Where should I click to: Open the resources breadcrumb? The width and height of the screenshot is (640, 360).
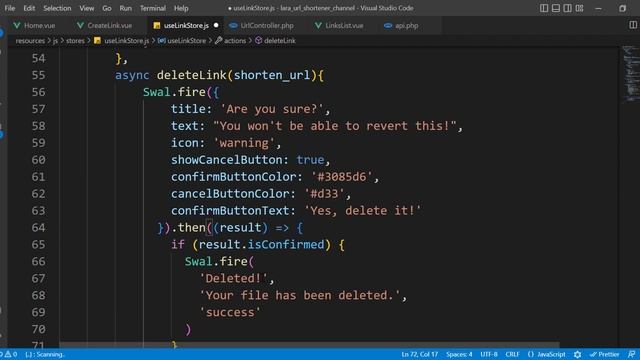pyautogui.click(x=30, y=41)
